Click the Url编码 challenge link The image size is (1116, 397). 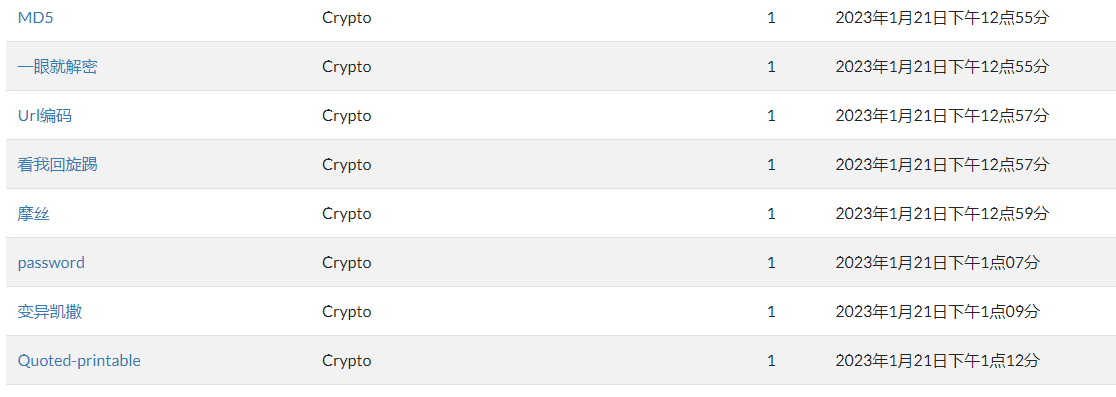point(44,115)
